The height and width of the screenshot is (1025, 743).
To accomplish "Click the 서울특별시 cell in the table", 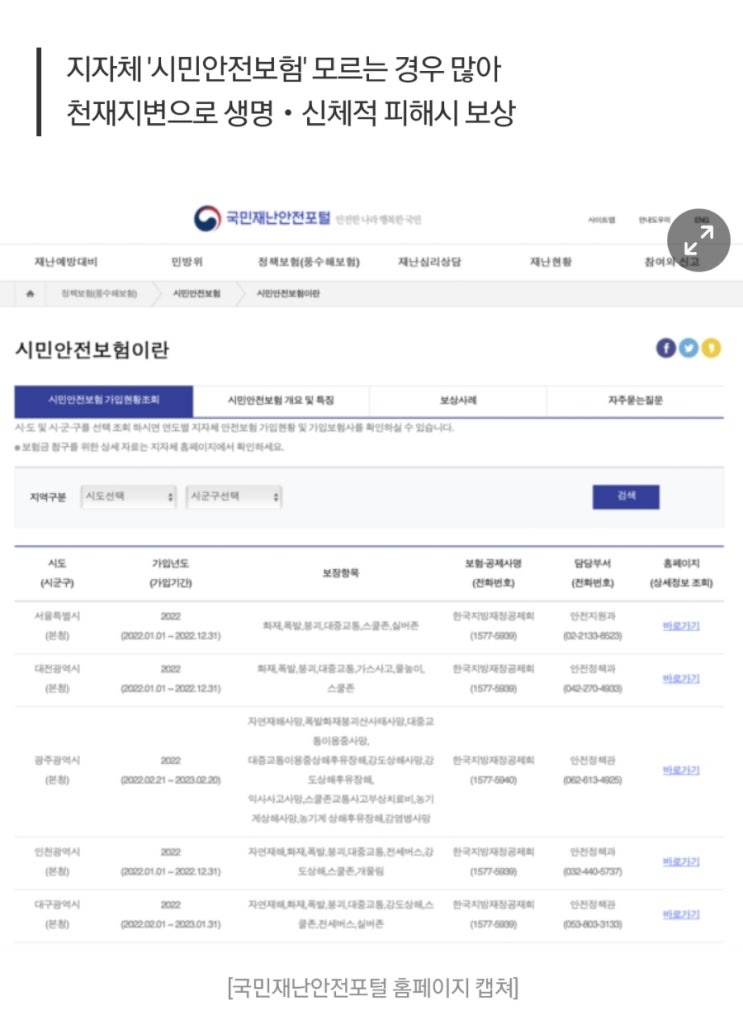I will click(x=57, y=626).
